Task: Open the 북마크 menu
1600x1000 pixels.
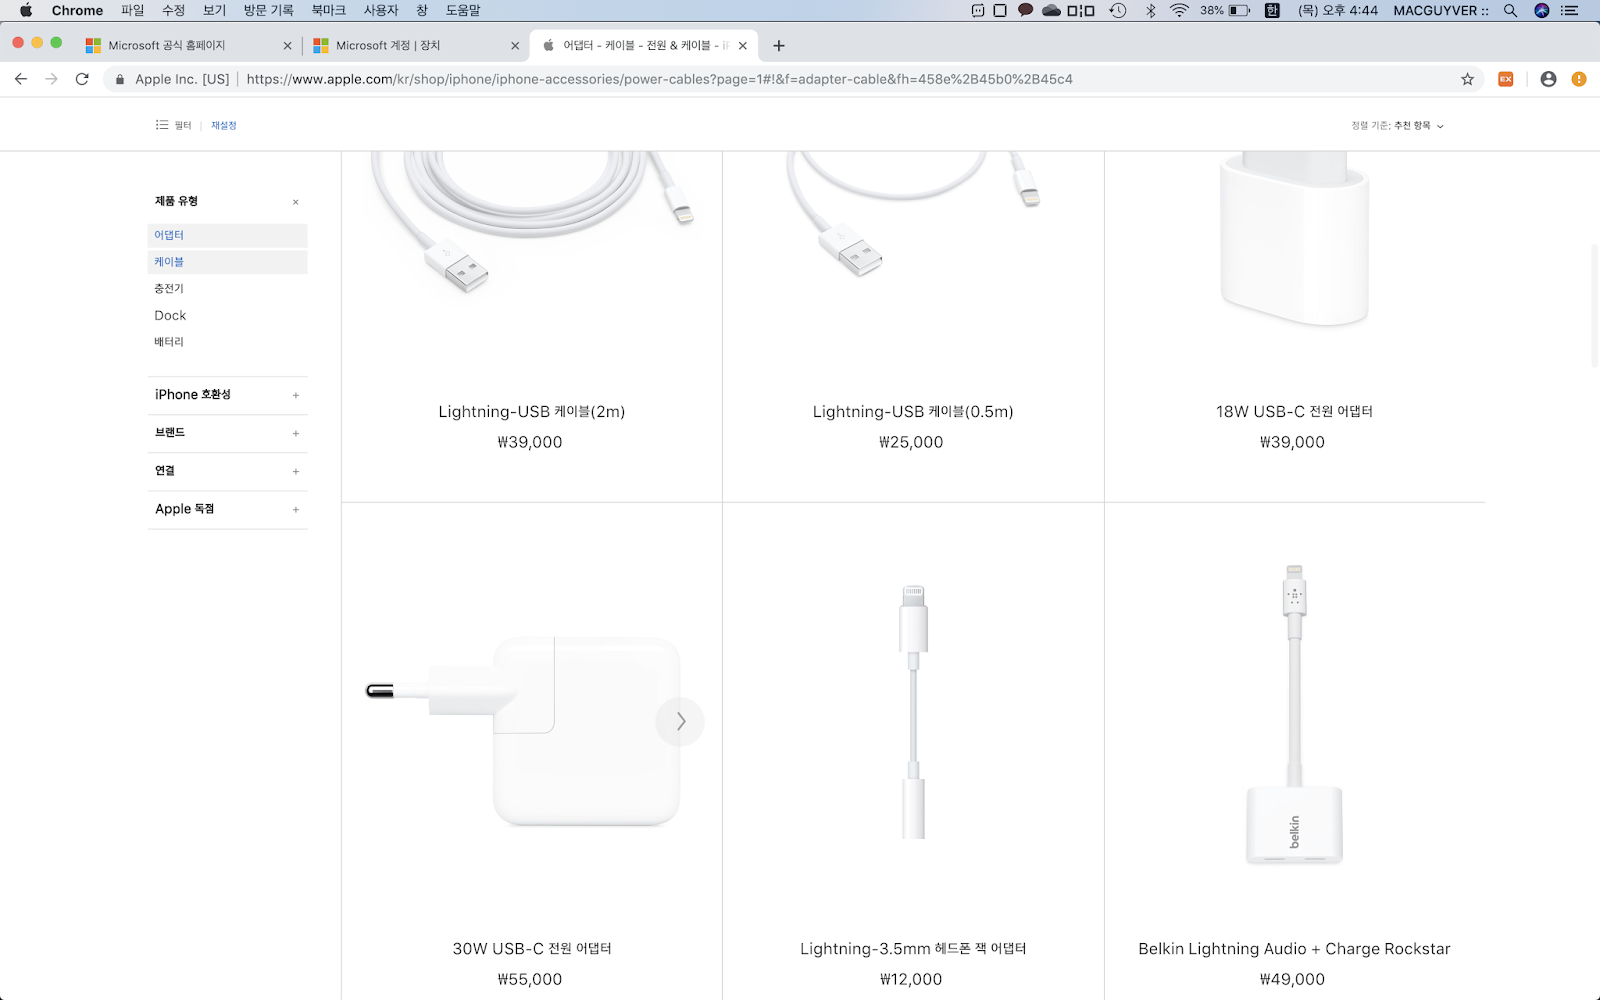Action: tap(328, 10)
